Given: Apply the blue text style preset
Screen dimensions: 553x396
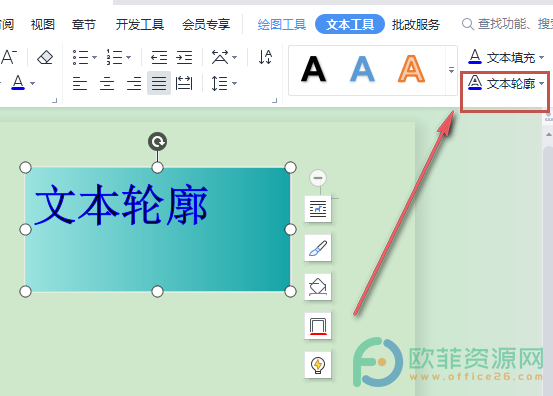Looking at the screenshot, I should 362,69.
